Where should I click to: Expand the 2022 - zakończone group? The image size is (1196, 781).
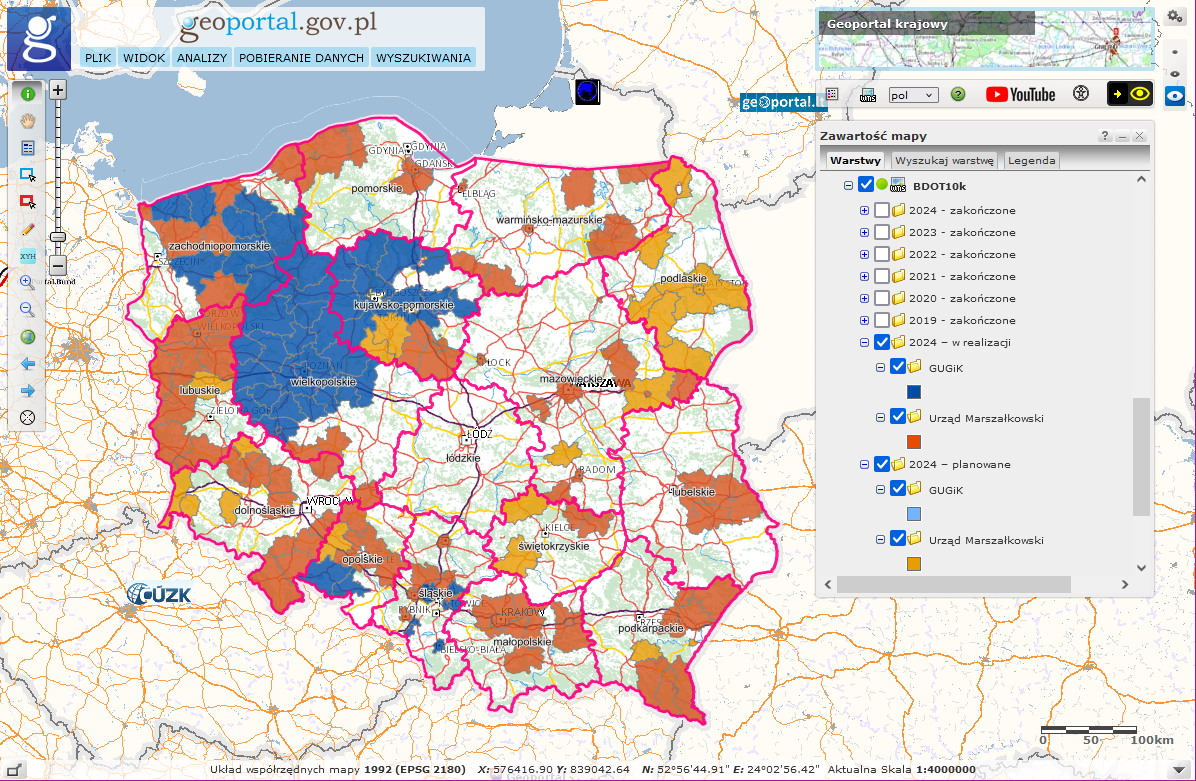864,255
